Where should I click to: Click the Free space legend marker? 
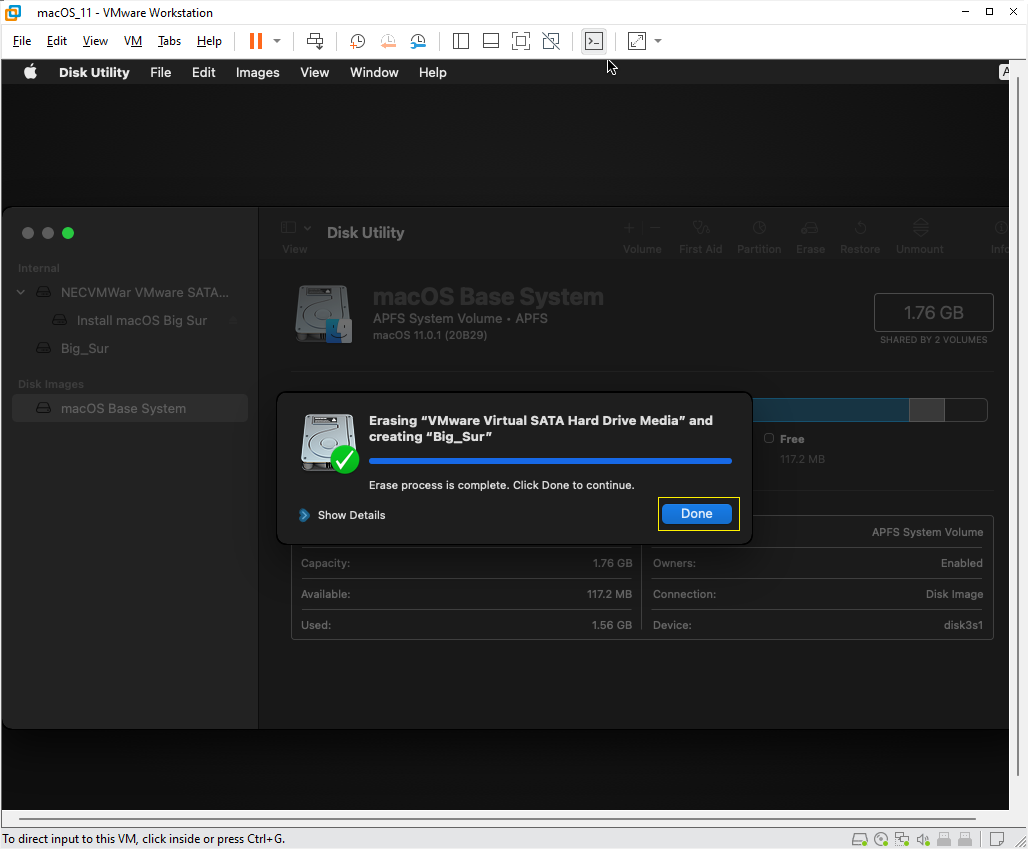(x=769, y=439)
